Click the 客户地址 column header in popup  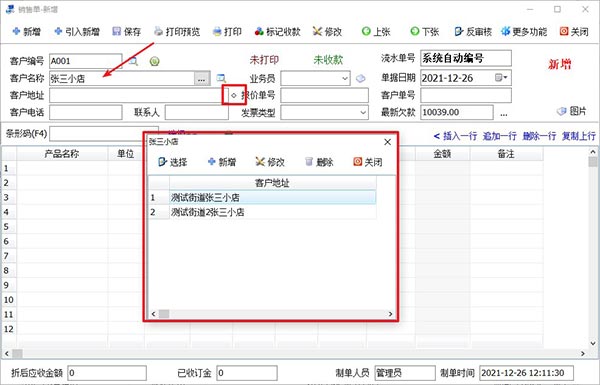pyautogui.click(x=272, y=183)
